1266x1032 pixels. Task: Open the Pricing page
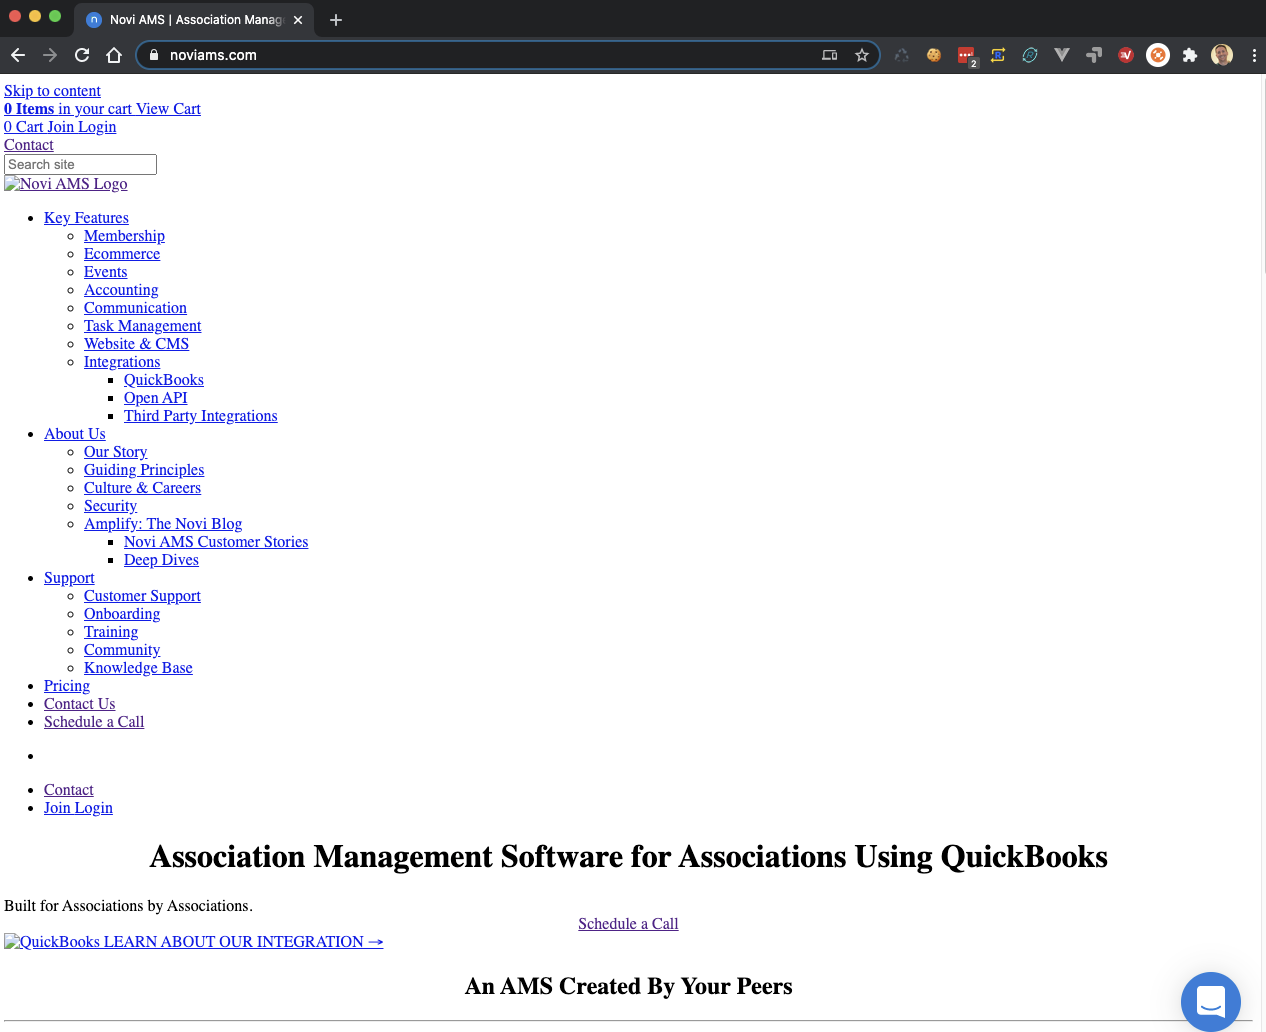point(67,686)
